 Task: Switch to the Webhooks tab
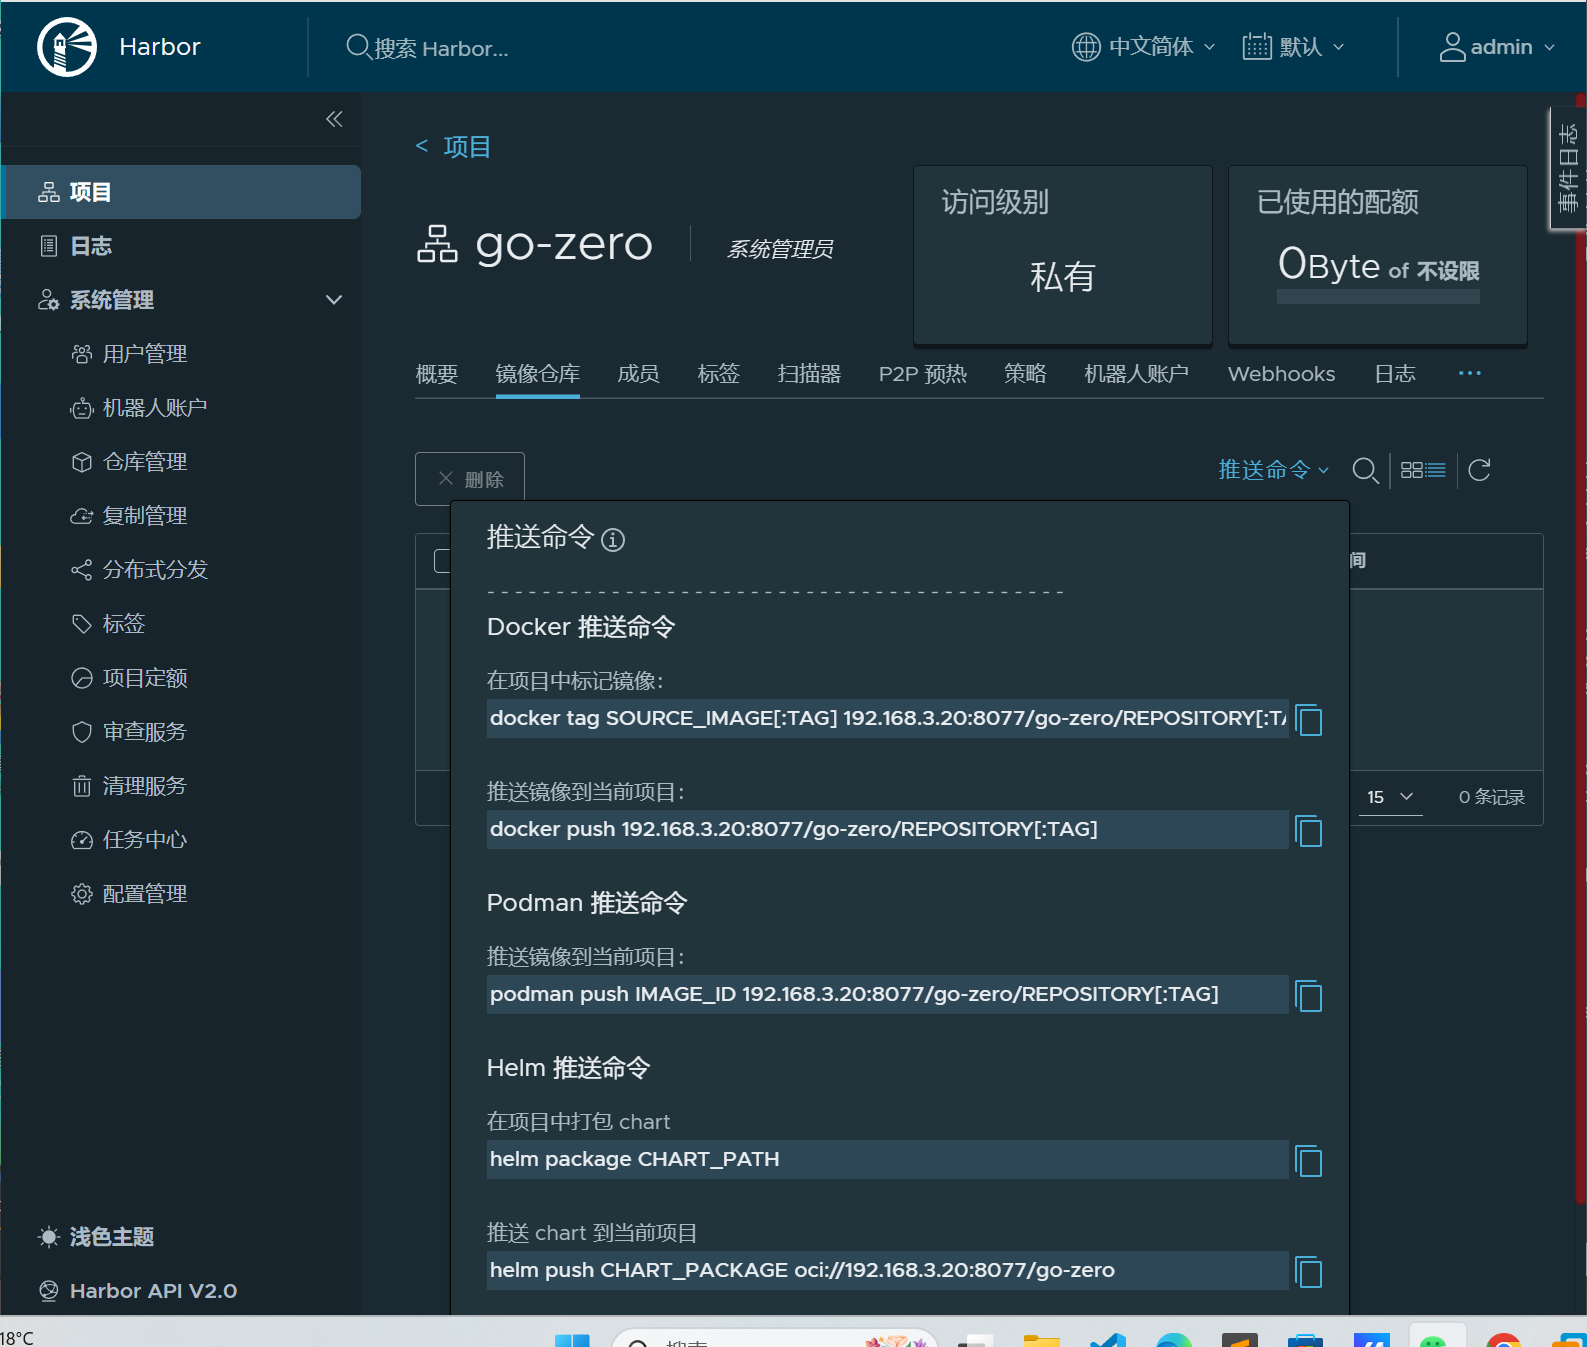[1281, 374]
